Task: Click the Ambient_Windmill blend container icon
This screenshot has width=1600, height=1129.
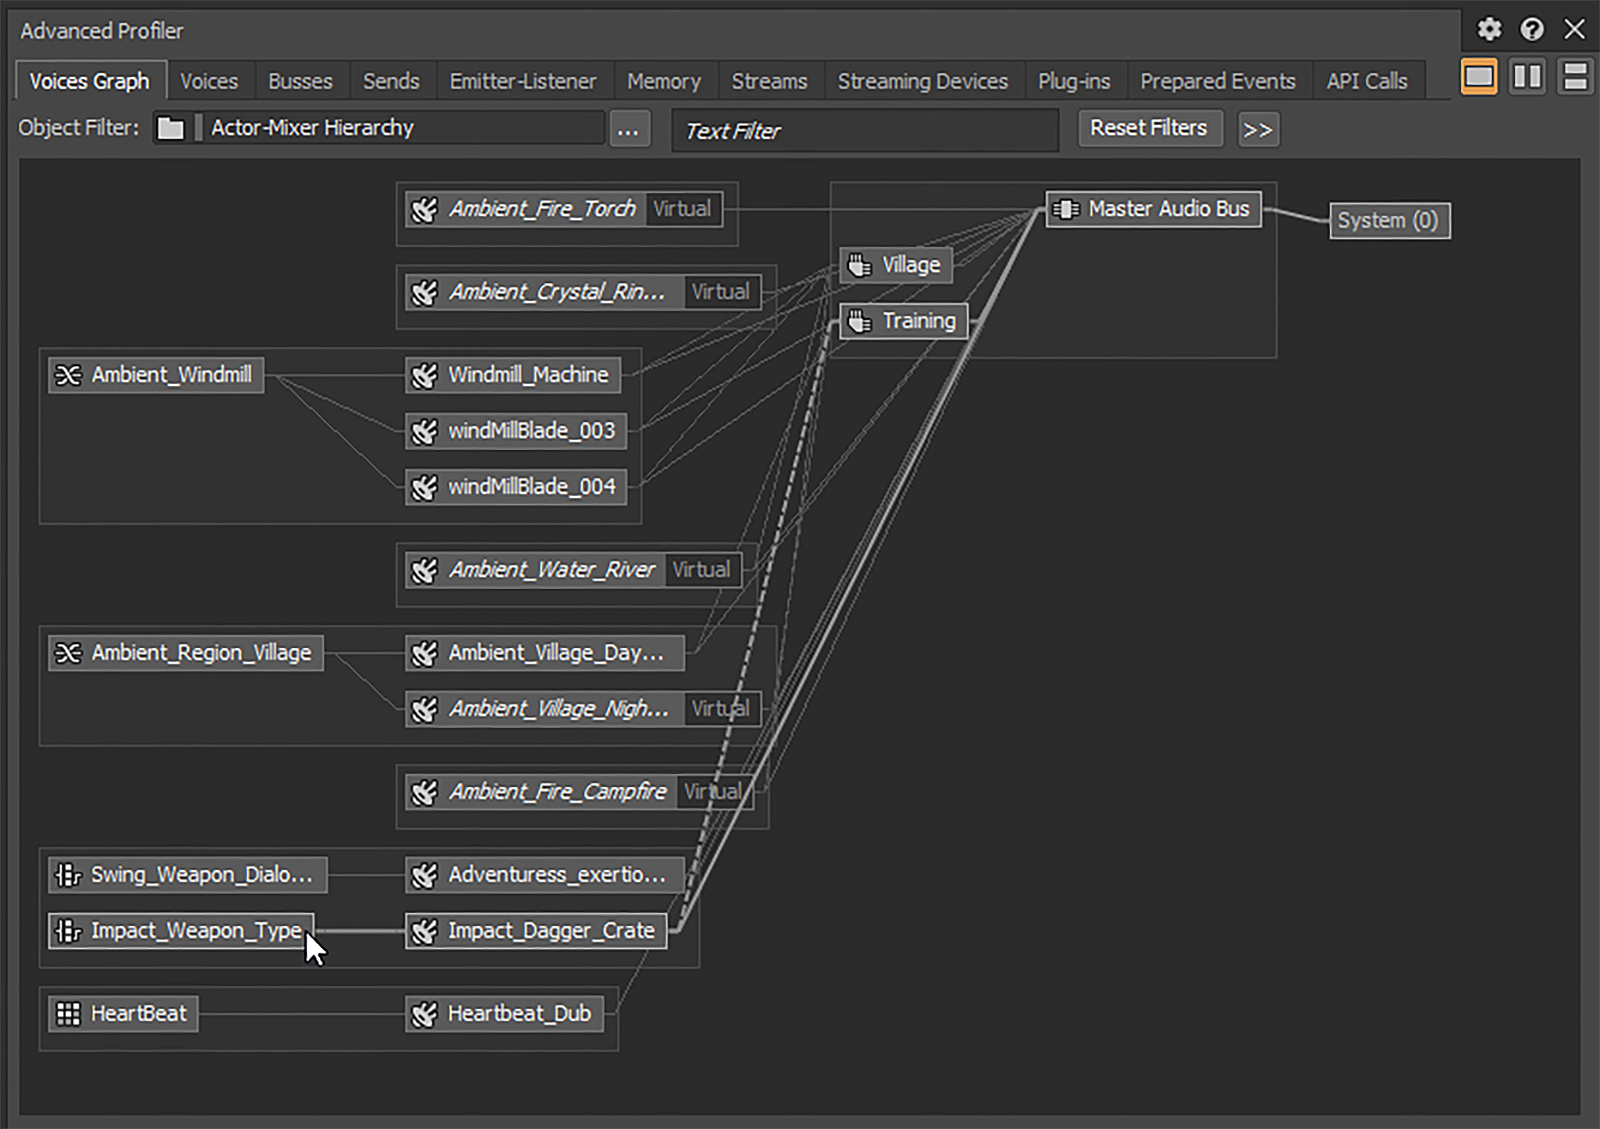Action: [x=68, y=375]
